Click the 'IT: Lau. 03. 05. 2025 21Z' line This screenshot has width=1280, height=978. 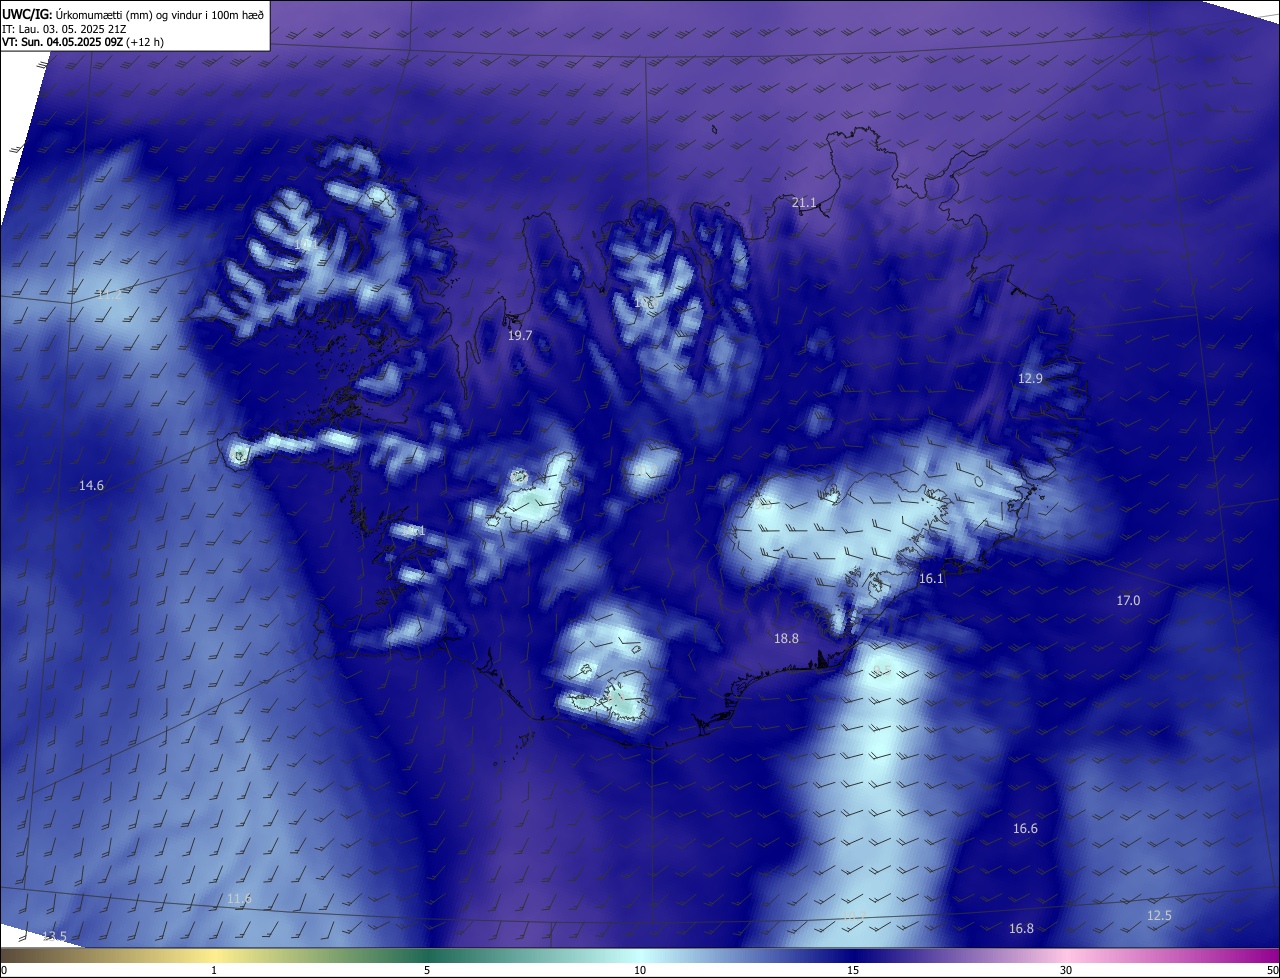pos(64,29)
